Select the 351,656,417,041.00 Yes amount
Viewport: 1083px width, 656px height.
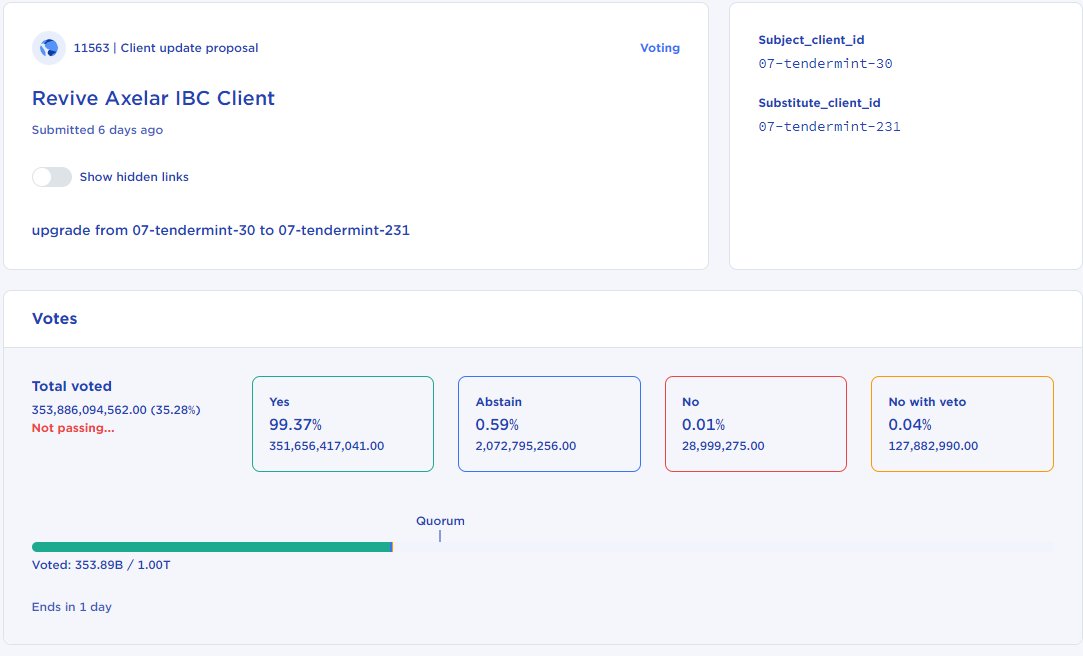coord(327,446)
